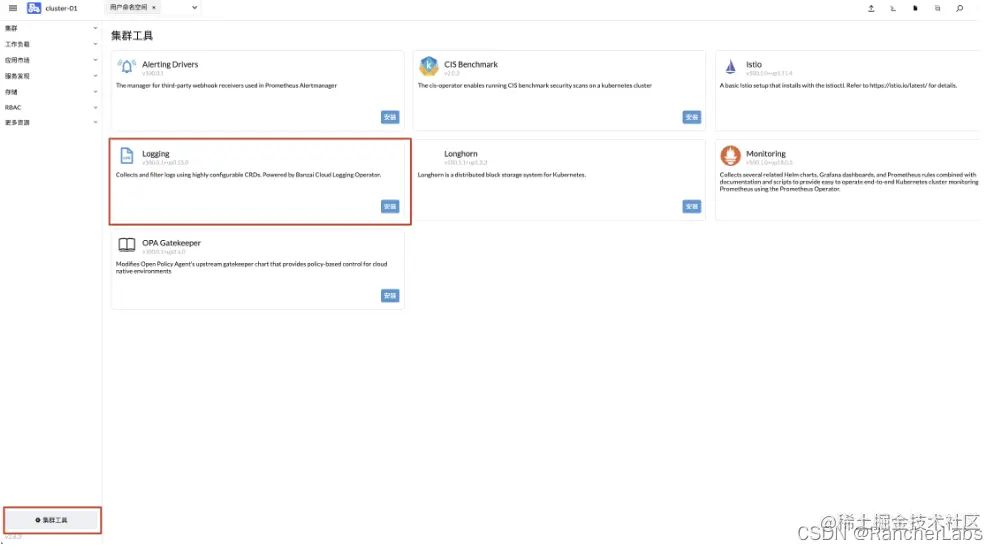This screenshot has width=998, height=550.
Task: Expand the RBAC sidebar section chevron
Action: [95, 108]
